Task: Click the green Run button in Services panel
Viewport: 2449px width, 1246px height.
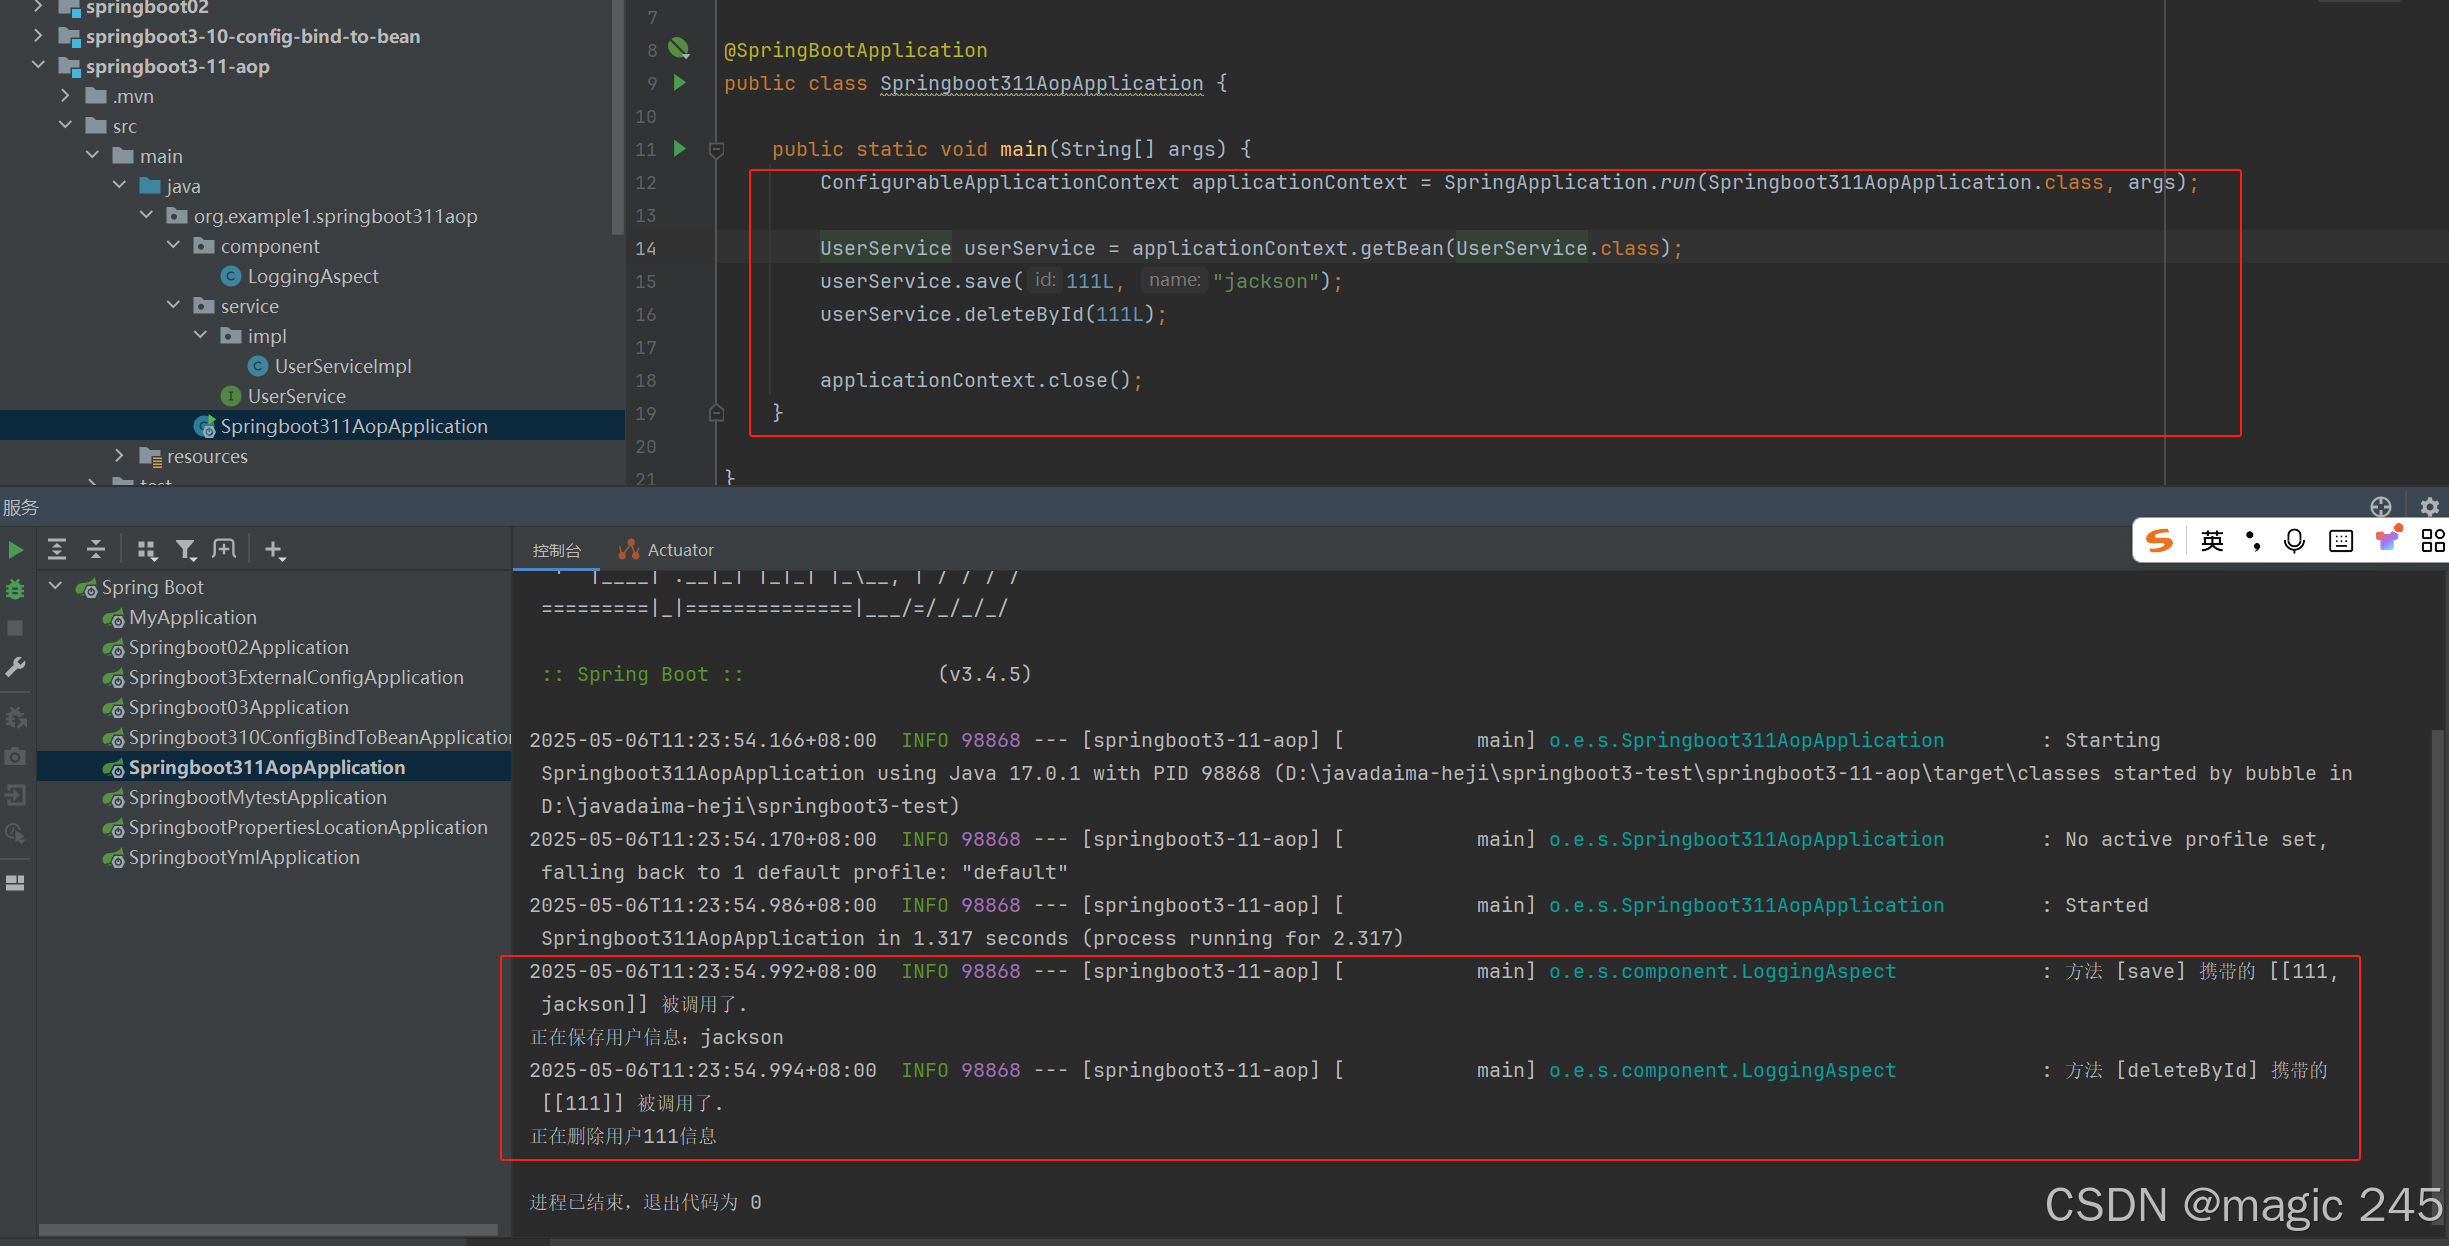Action: [15, 550]
